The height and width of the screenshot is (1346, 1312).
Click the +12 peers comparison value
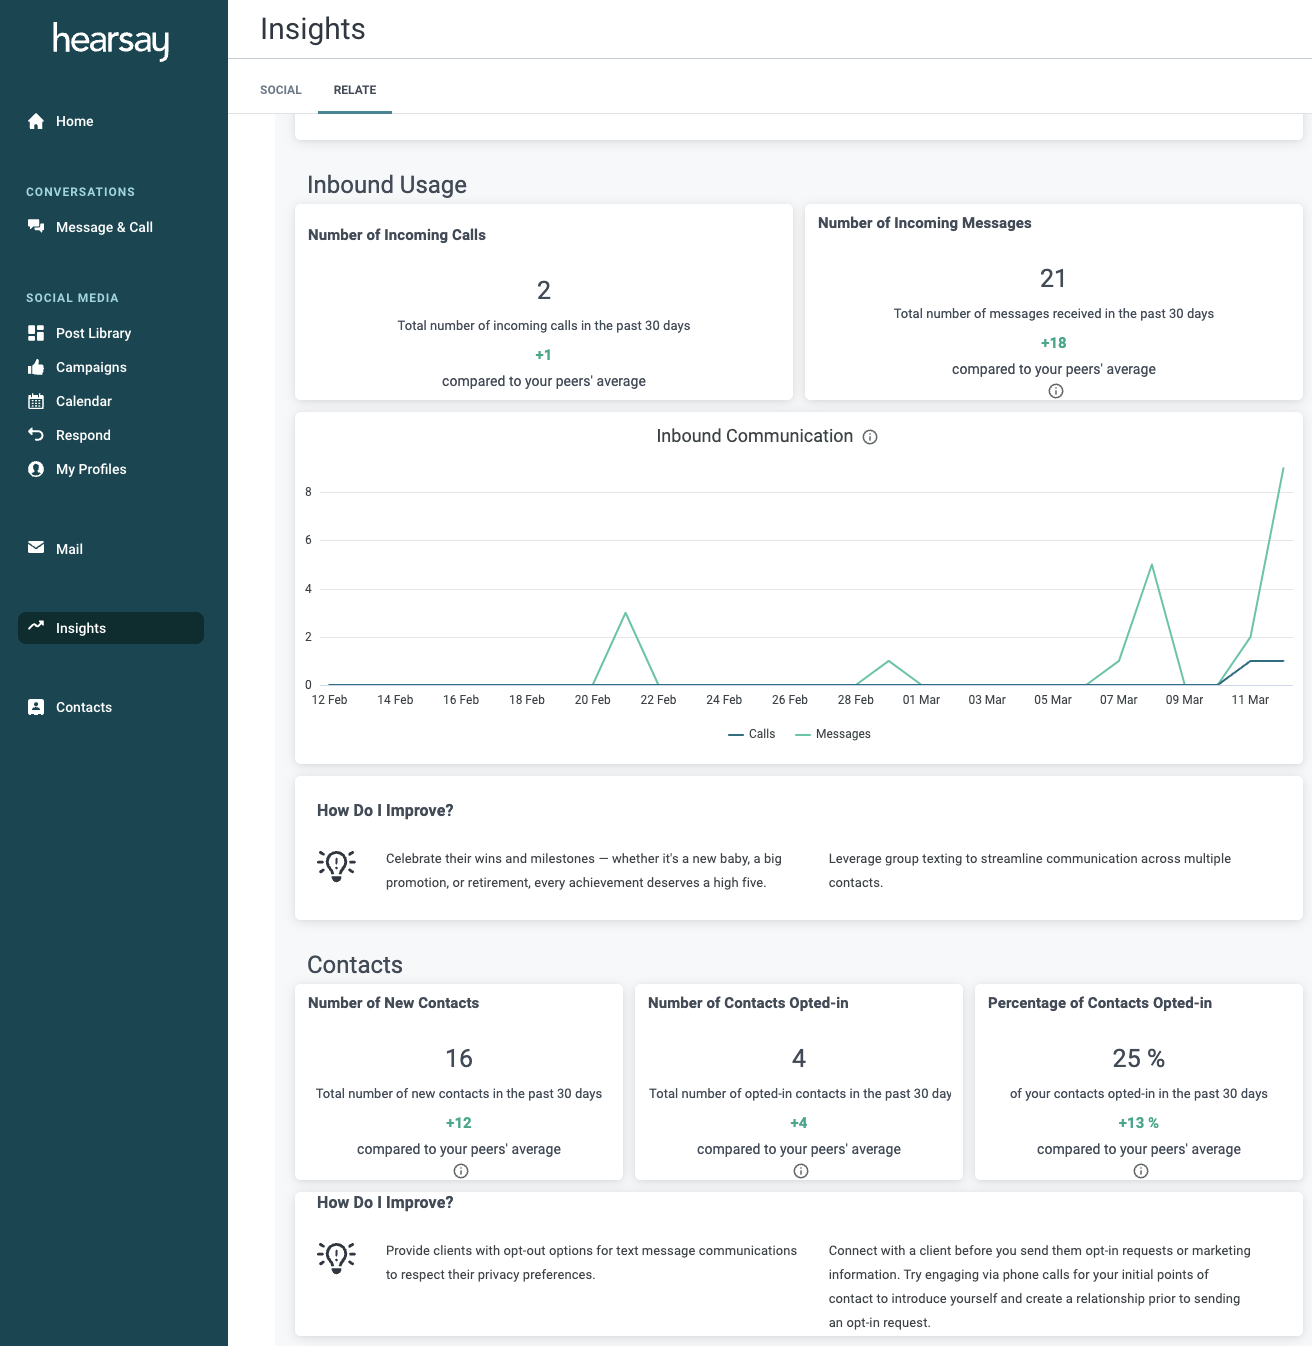(459, 1123)
